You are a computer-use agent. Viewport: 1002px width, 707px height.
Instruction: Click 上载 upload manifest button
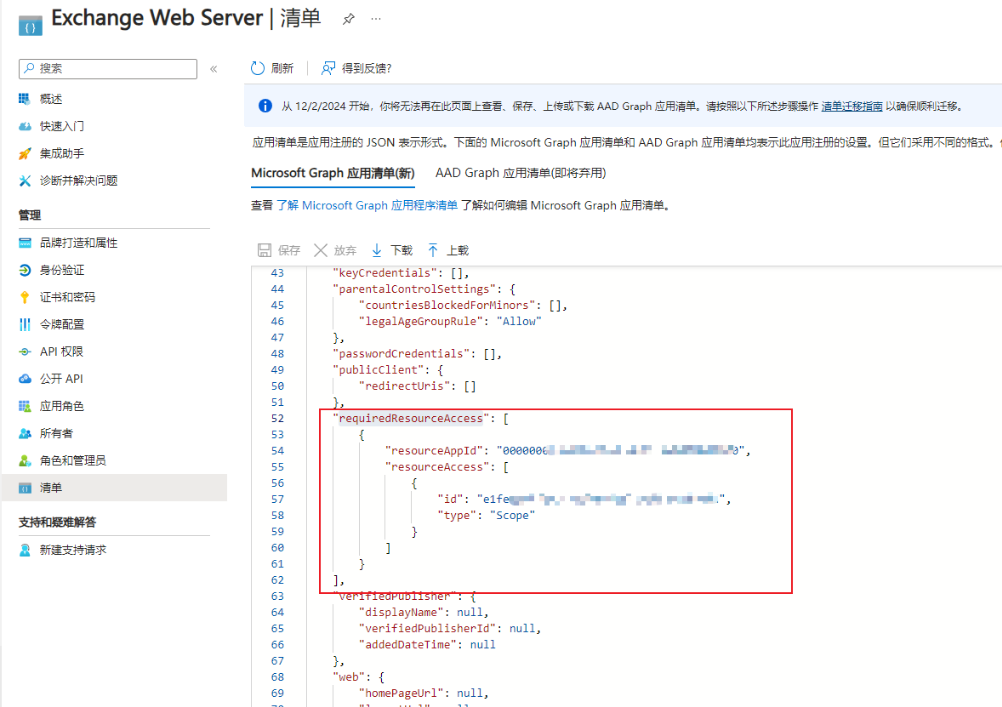(x=447, y=250)
